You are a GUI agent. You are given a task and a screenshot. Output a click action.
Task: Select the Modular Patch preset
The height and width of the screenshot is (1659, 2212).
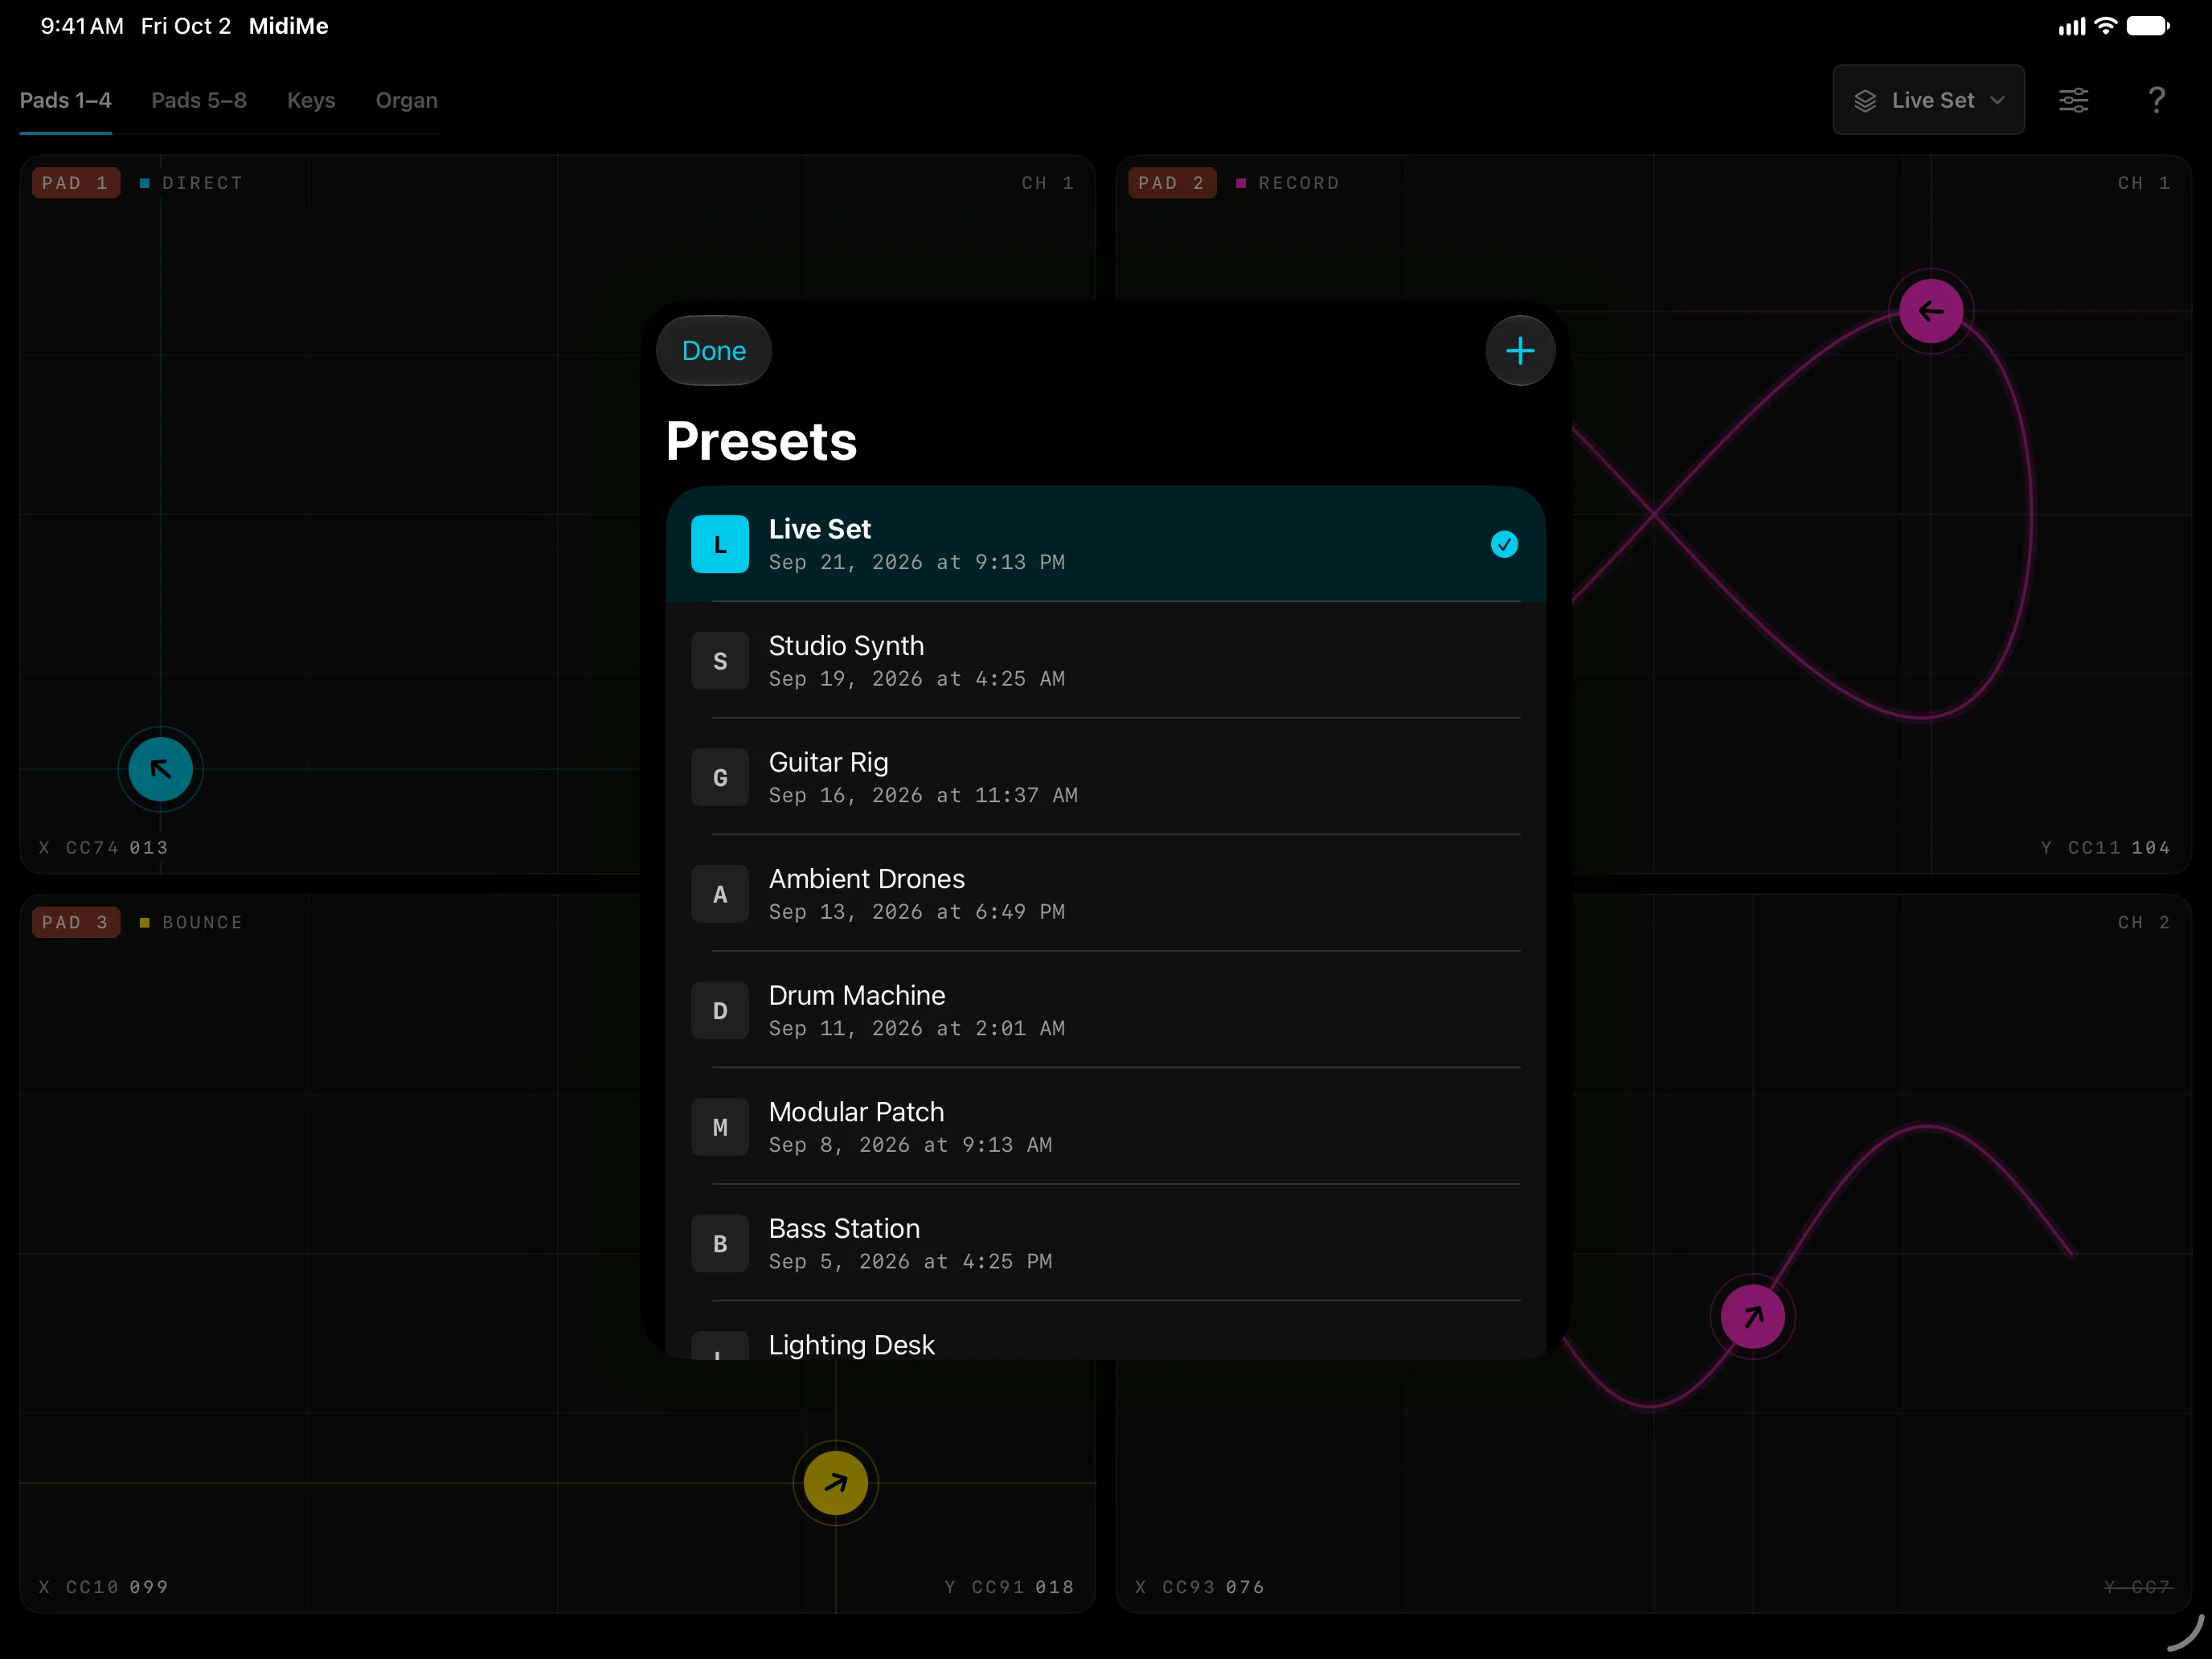point(1106,1127)
